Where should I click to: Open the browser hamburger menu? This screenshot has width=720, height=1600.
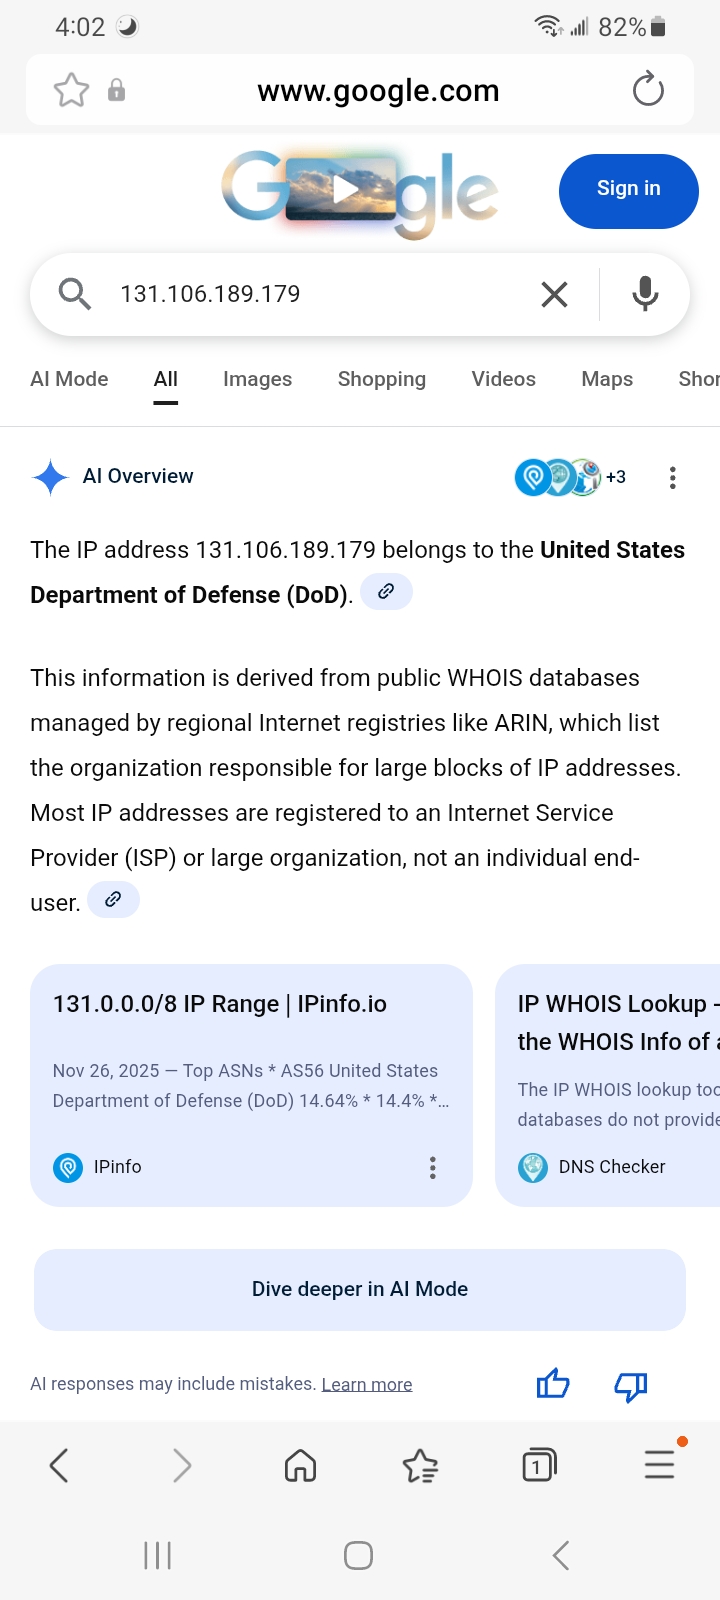[x=659, y=1465]
